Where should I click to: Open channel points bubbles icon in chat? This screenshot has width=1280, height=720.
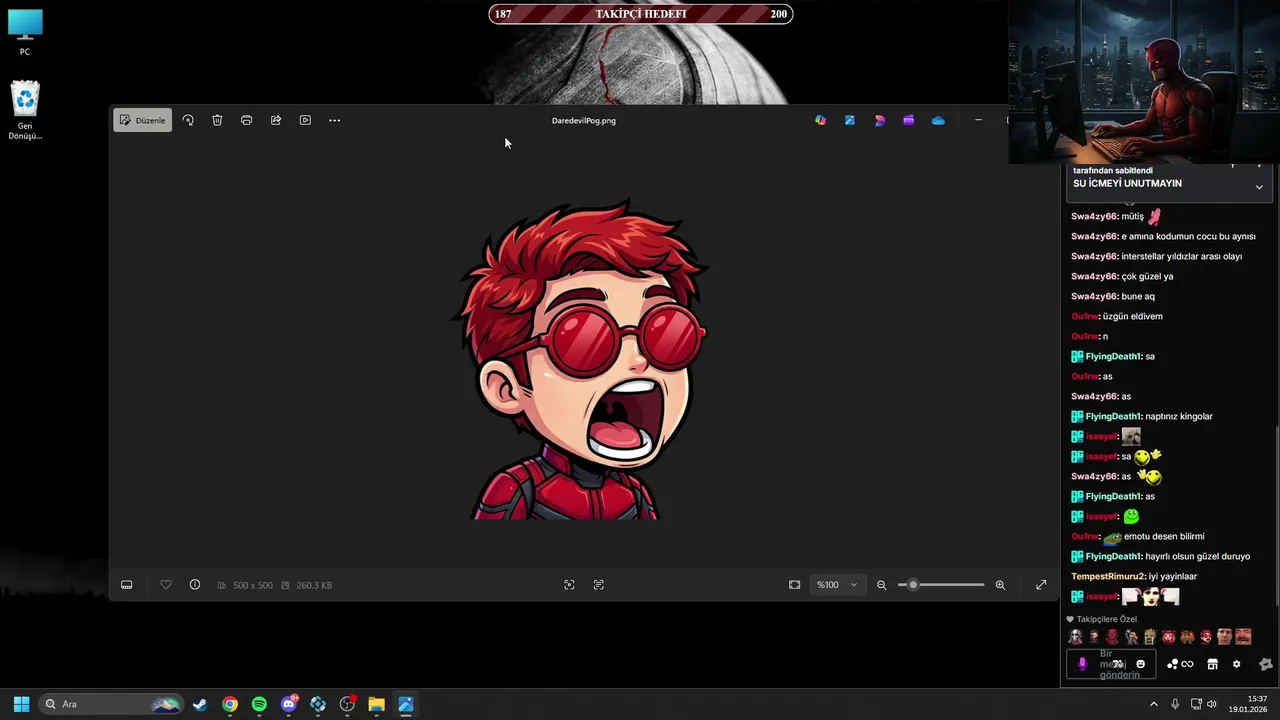(x=1172, y=664)
